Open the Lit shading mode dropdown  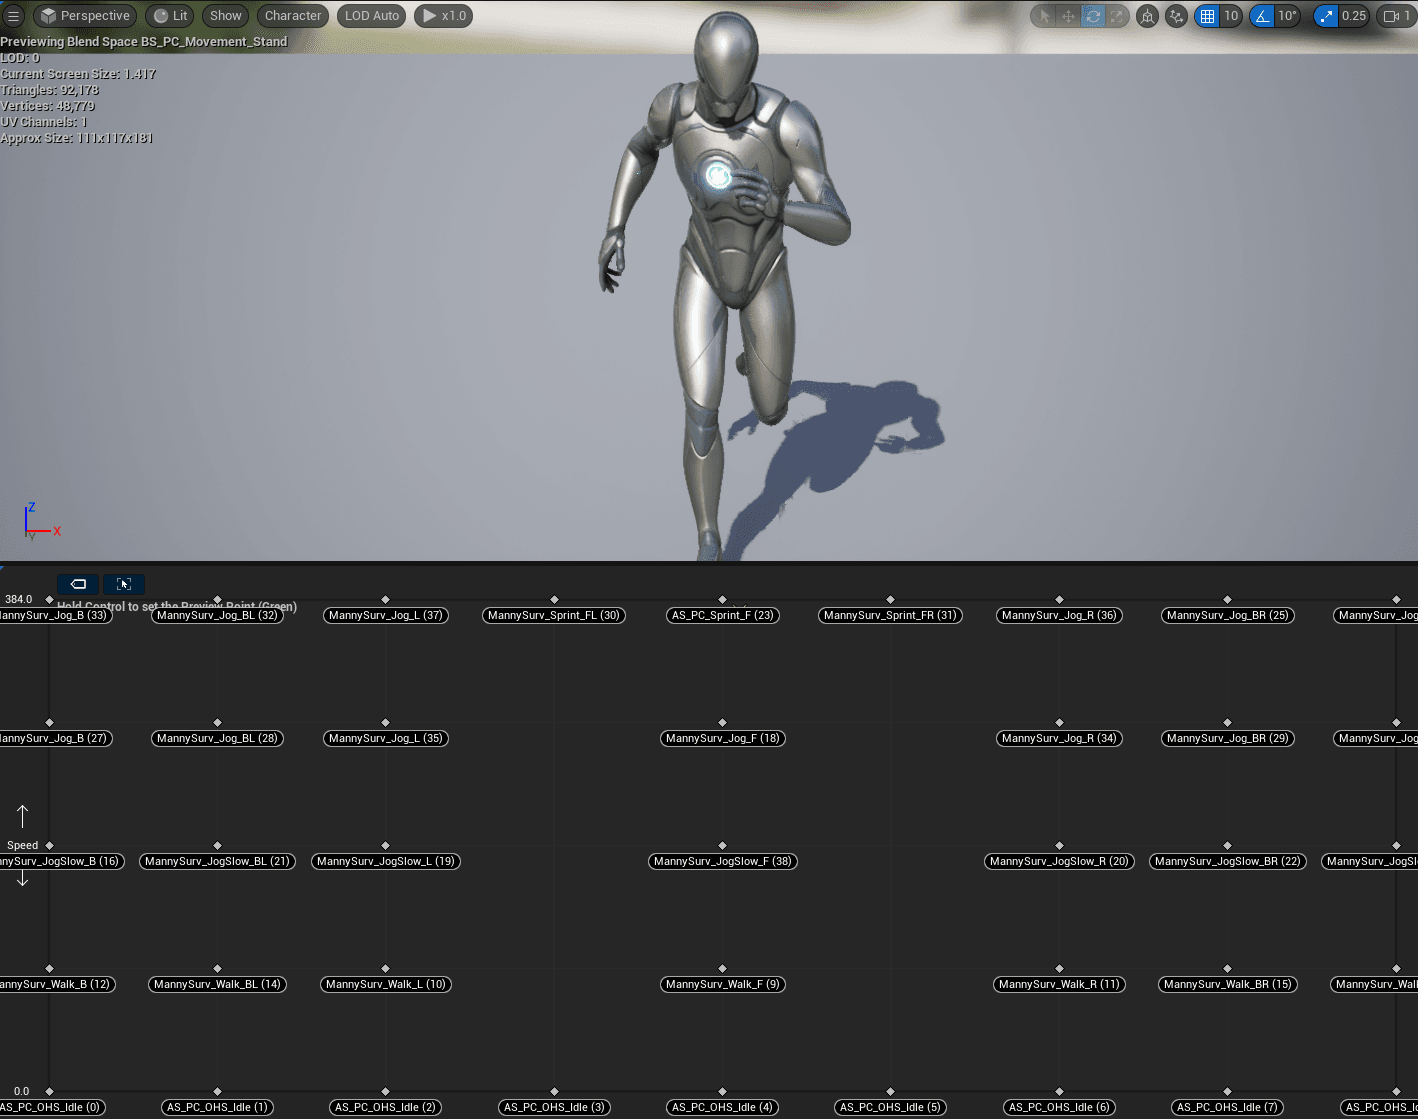171,16
